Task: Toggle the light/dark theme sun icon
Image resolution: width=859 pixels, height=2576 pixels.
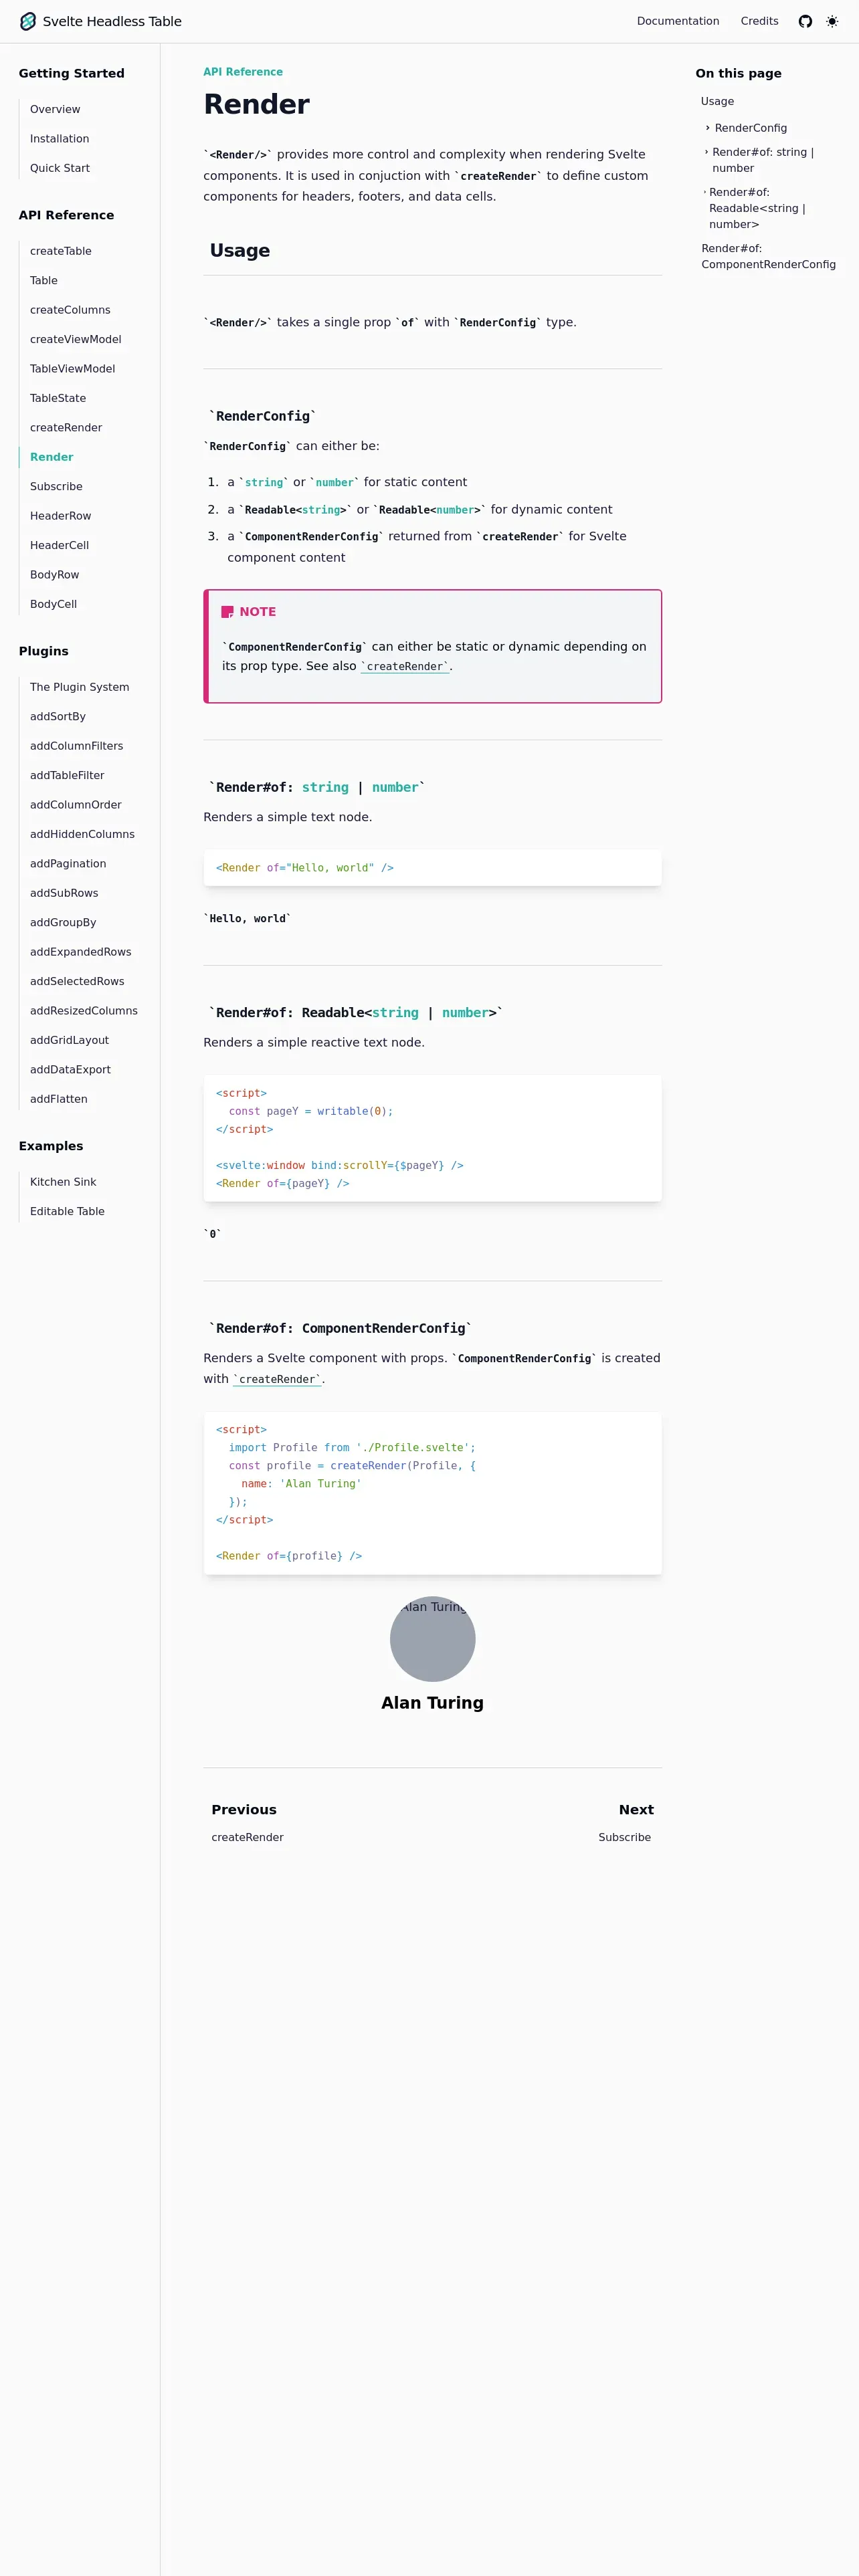Action: (x=832, y=21)
